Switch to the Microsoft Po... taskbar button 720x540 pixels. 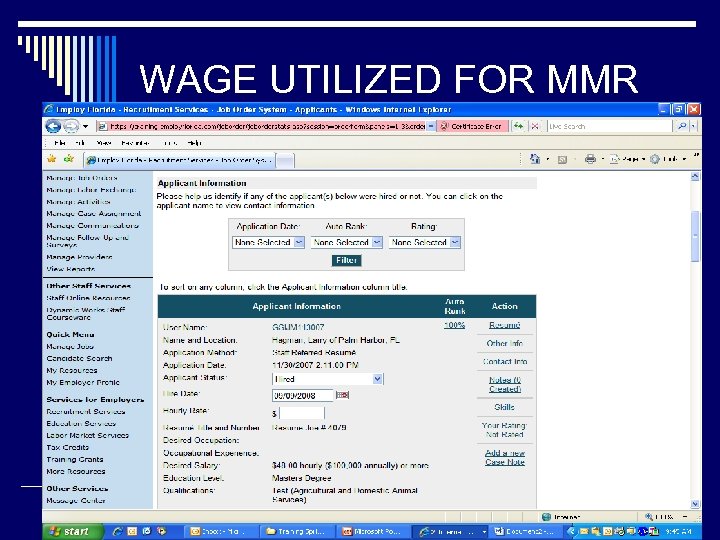pyautogui.click(x=372, y=531)
